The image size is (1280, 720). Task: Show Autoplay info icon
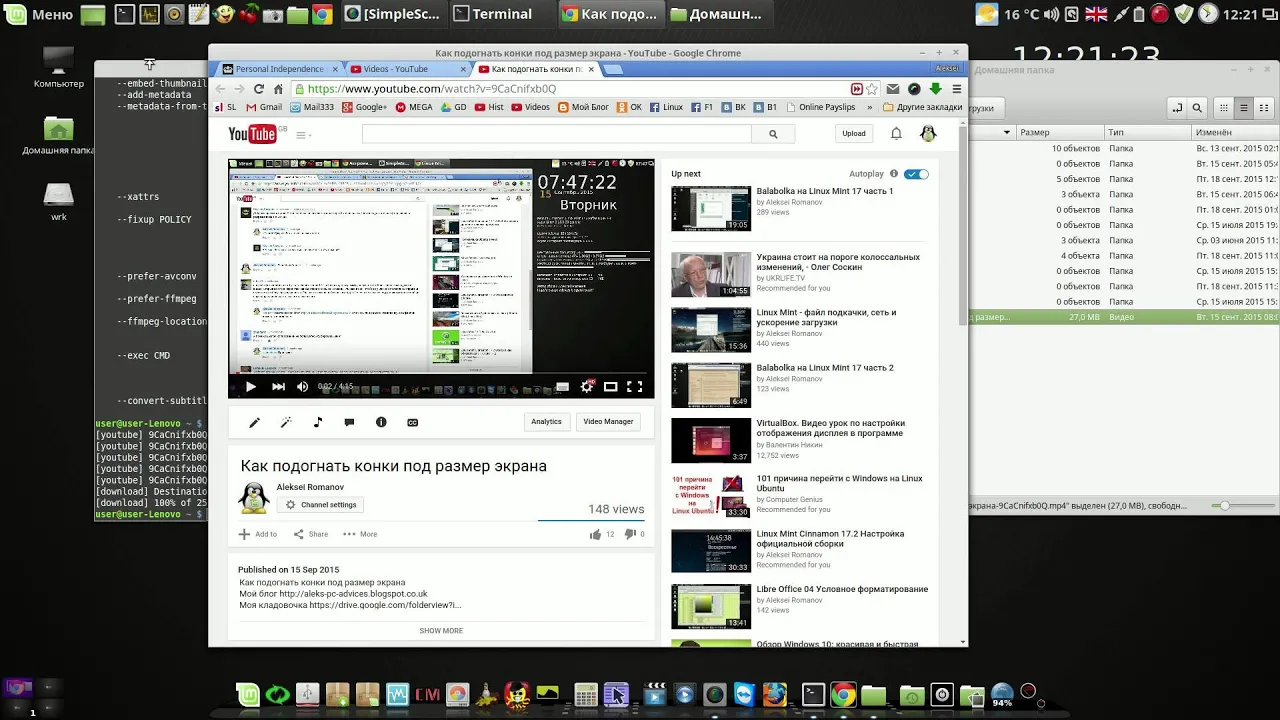(894, 174)
